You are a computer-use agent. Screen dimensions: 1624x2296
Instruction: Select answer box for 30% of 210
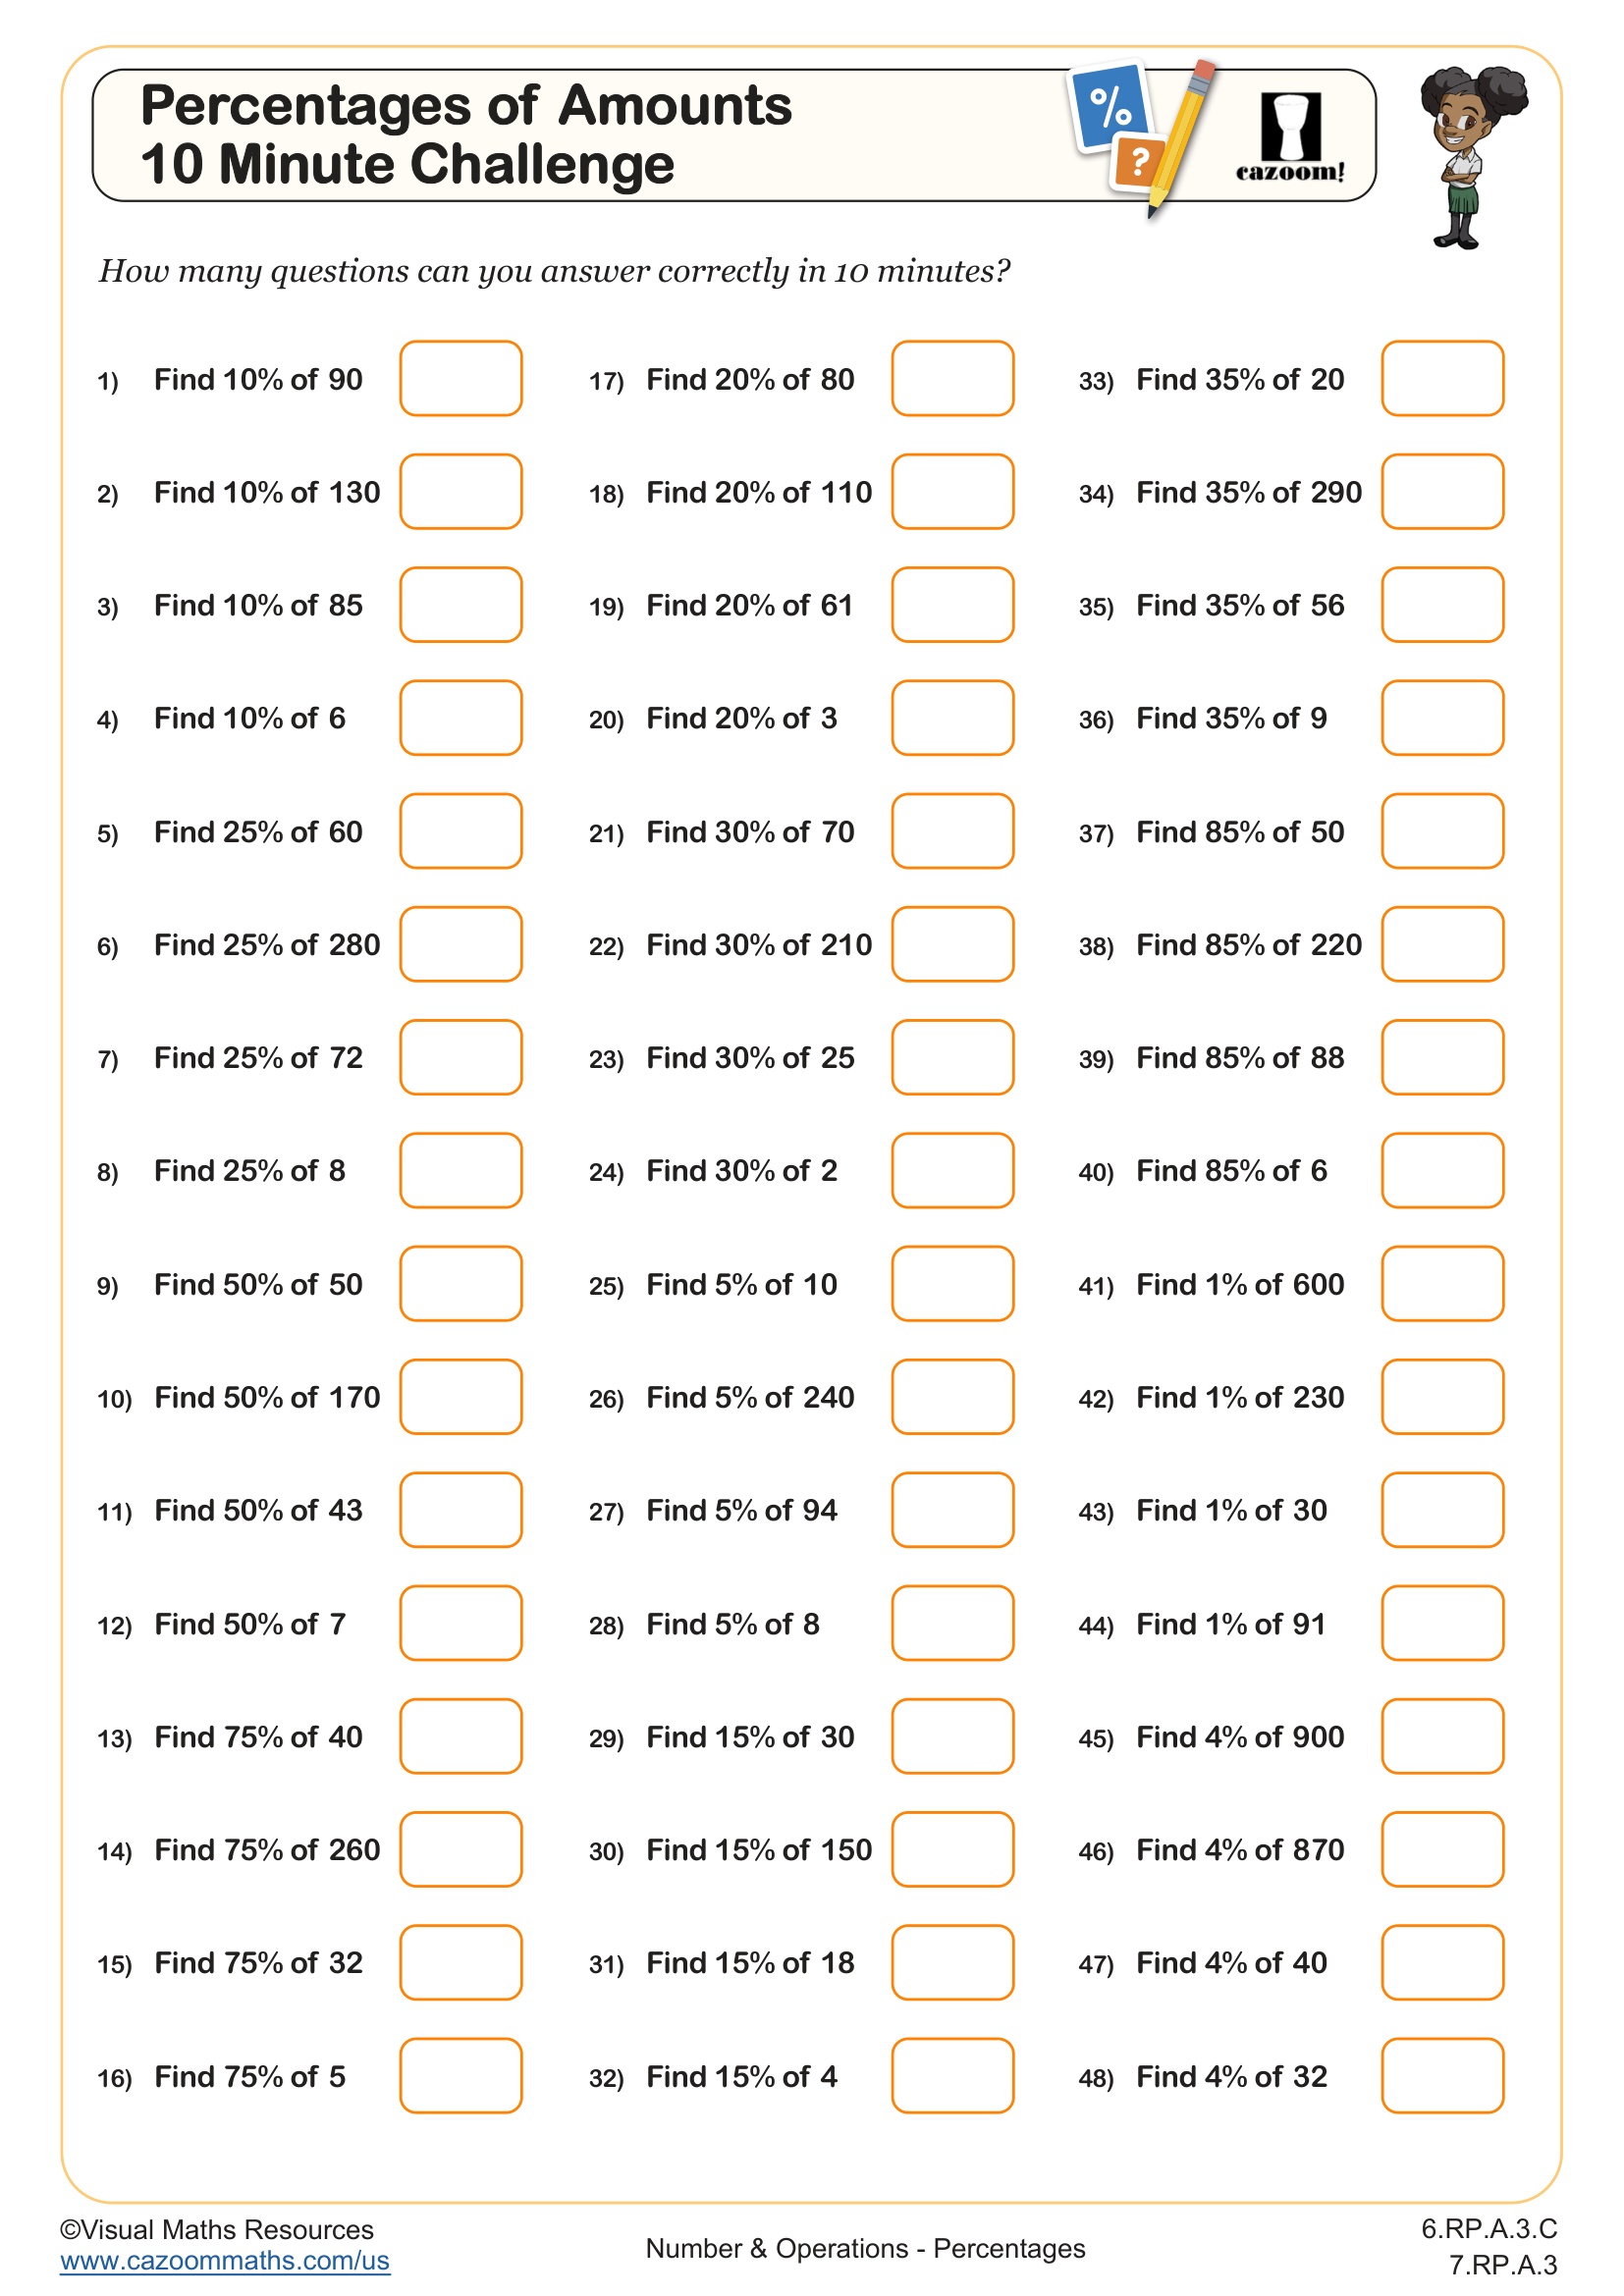(x=952, y=944)
